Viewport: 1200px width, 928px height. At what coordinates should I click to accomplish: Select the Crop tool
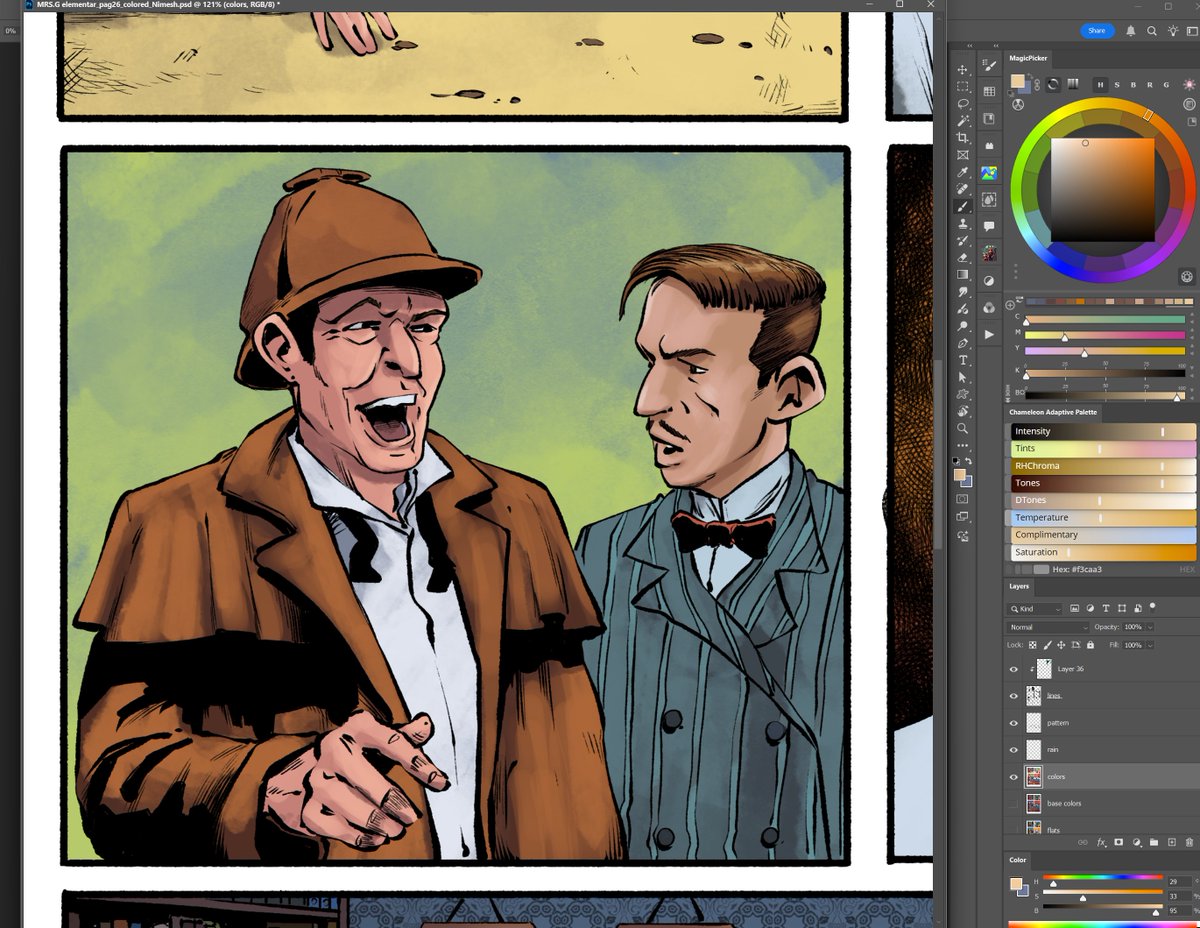[x=963, y=138]
